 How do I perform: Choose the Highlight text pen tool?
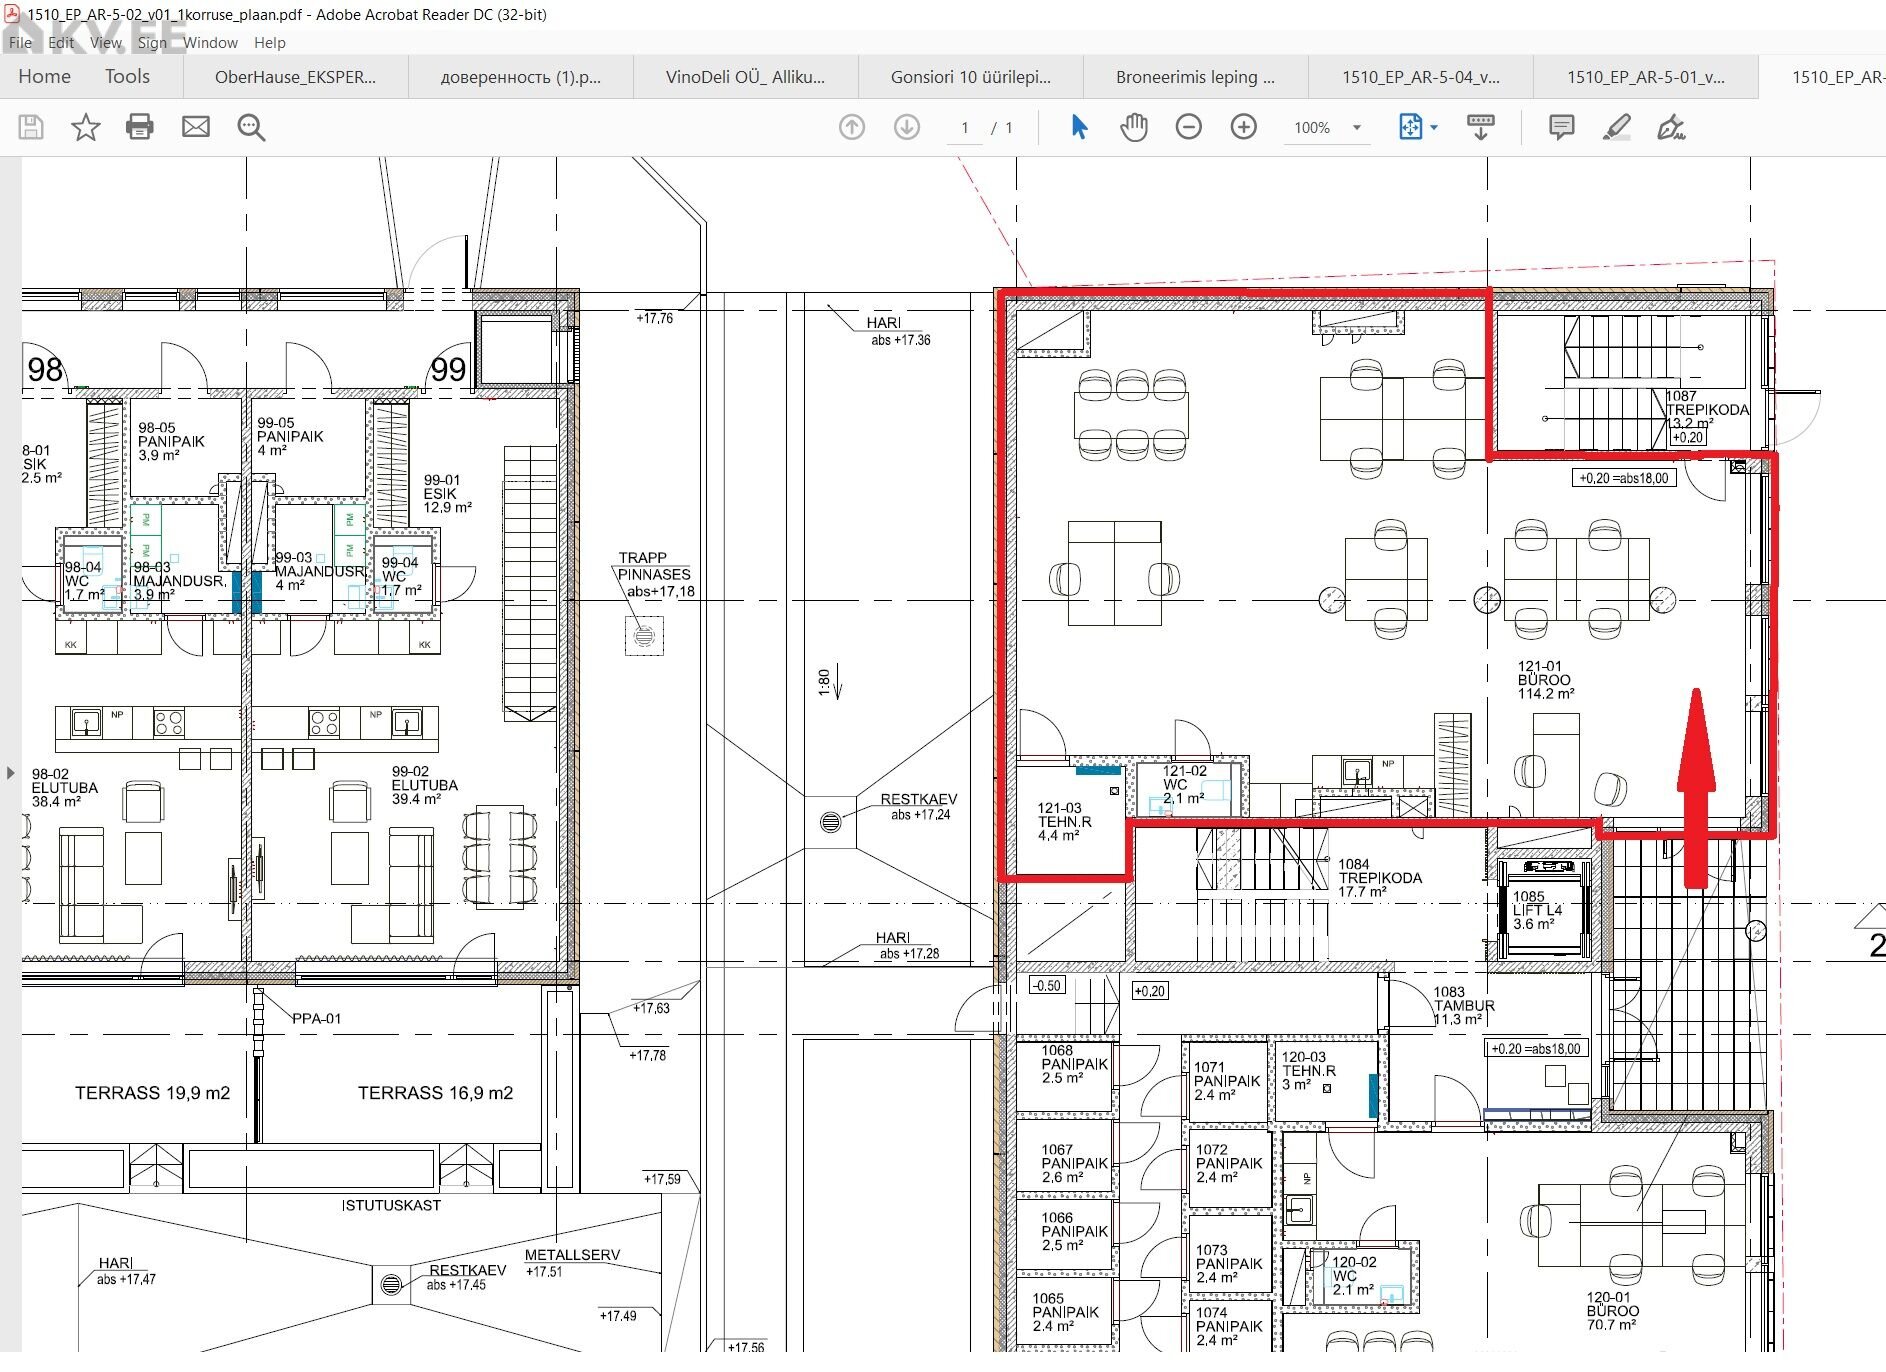tap(1616, 127)
